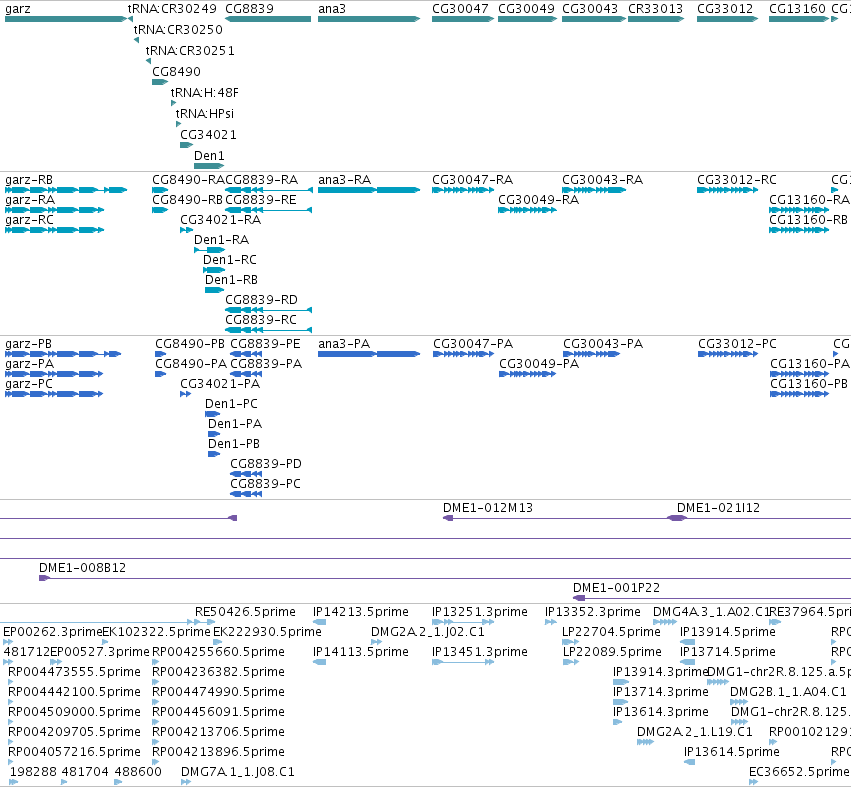This screenshot has width=851, height=787.
Task: Select the Den1-PC protein label
Action: click(x=231, y=404)
